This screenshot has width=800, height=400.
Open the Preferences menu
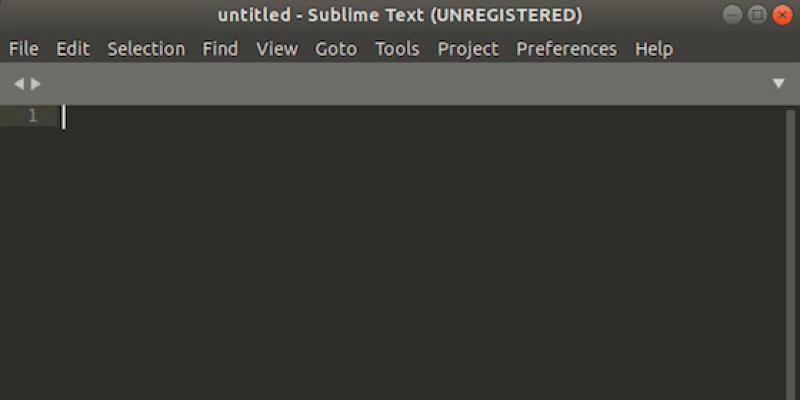566,48
